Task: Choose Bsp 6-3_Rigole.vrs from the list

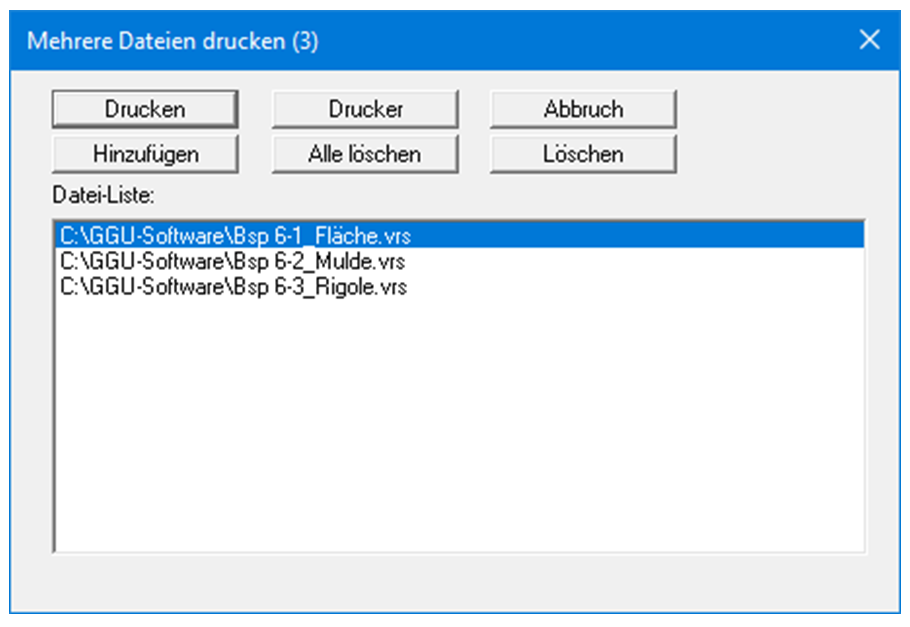Action: tap(234, 287)
